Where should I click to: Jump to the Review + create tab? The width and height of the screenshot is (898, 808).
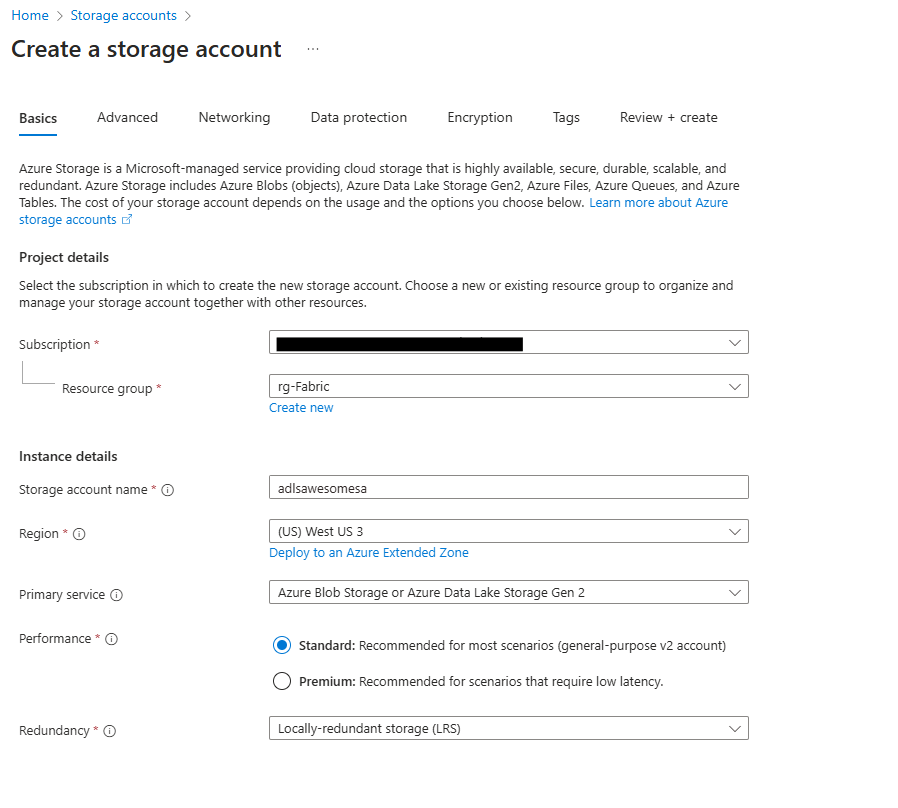pos(668,117)
